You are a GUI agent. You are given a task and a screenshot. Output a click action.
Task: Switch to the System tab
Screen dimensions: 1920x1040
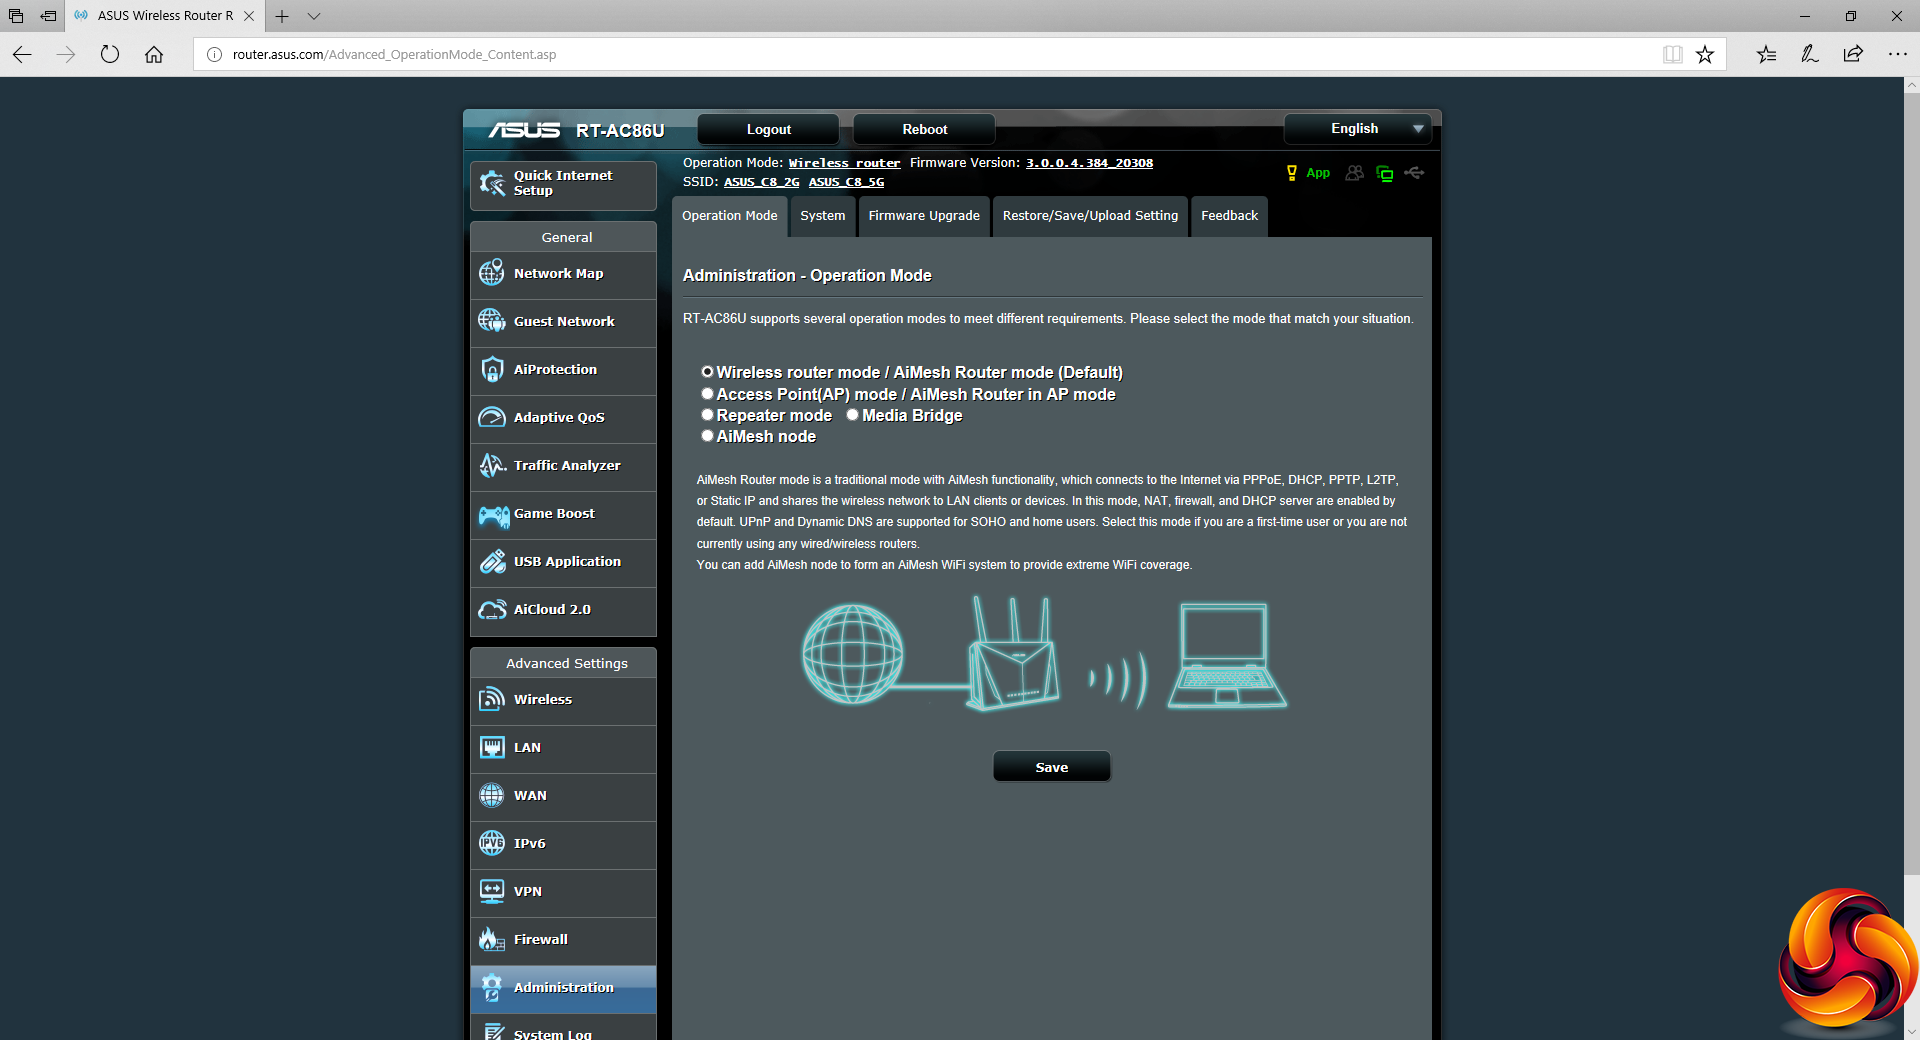pos(823,216)
